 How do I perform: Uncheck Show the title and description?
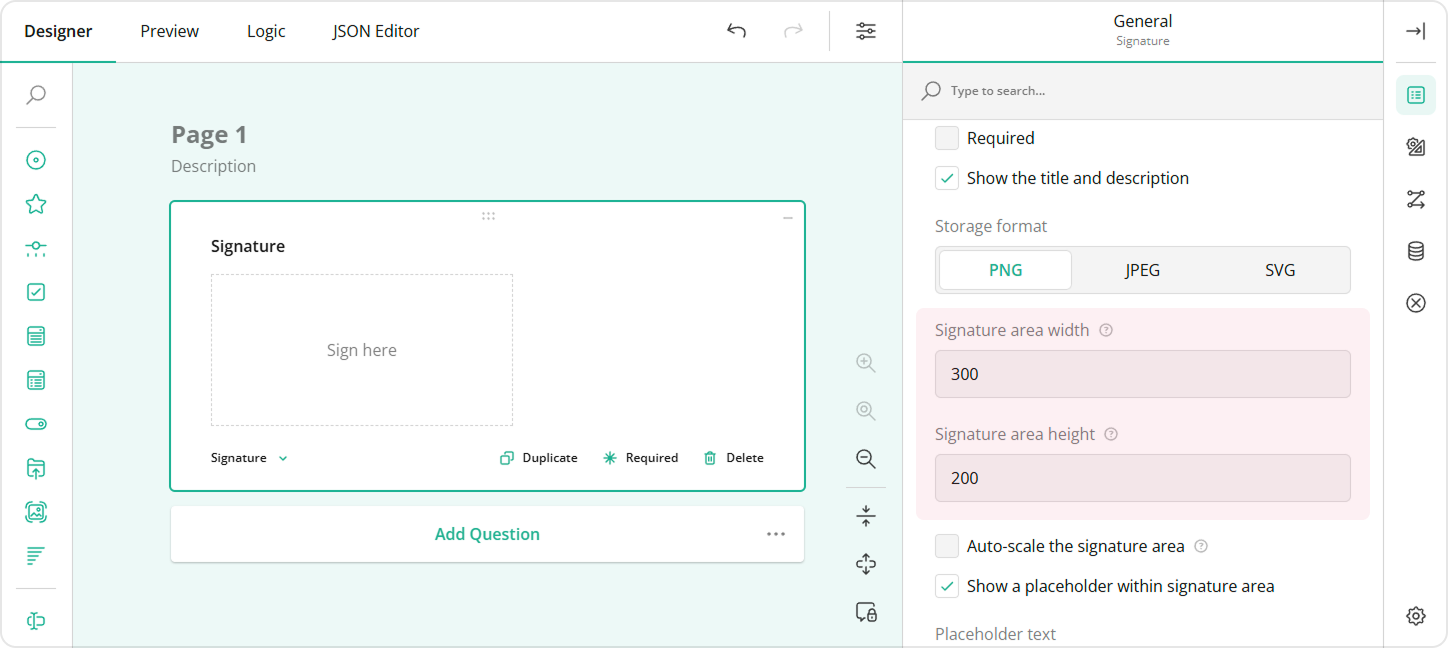[946, 177]
